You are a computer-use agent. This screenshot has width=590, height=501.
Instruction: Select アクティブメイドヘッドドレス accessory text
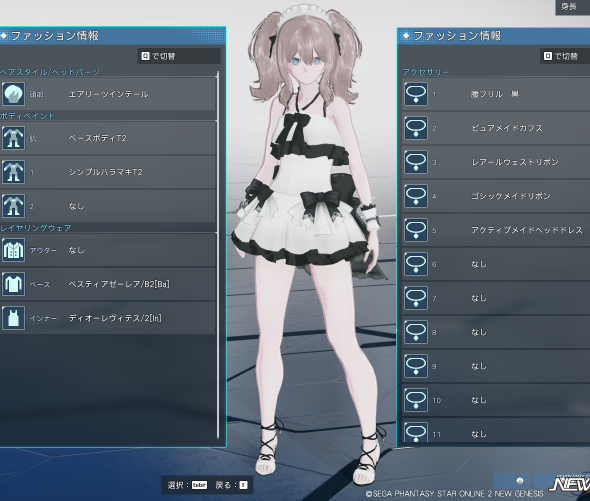coord(527,230)
